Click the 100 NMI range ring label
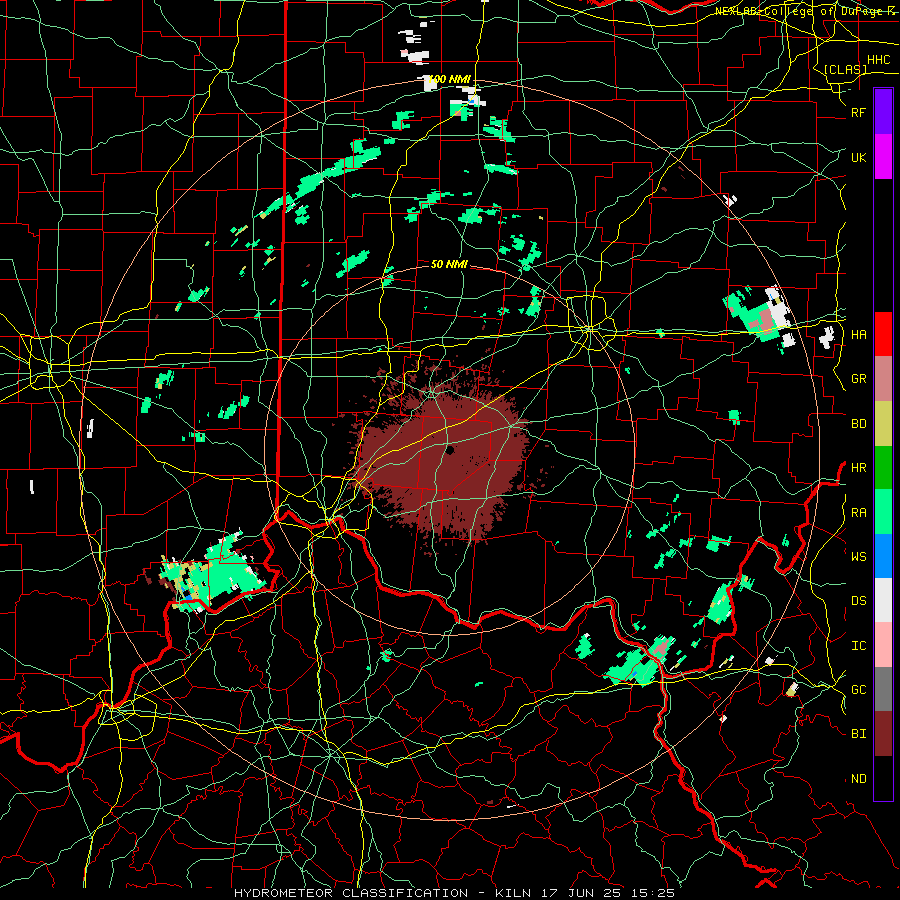The width and height of the screenshot is (900, 900). click(451, 79)
